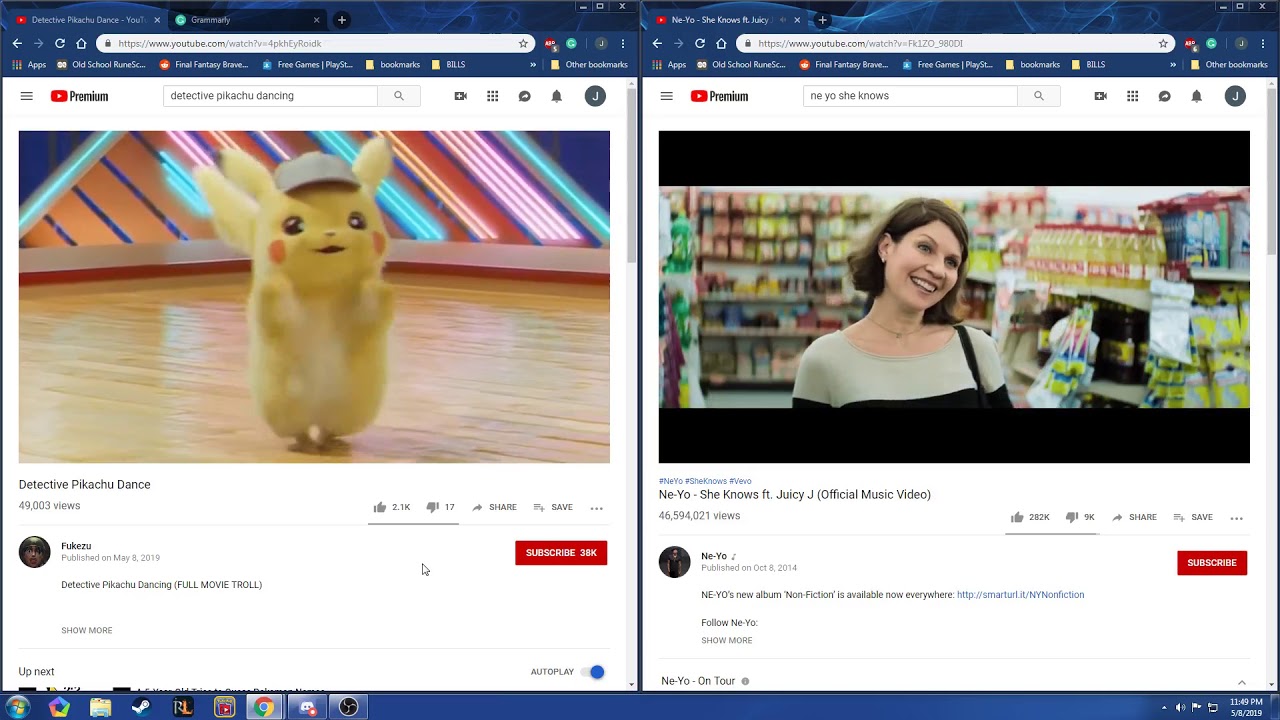Open messages icon in right YouTube window
The image size is (1280, 720).
[1165, 96]
